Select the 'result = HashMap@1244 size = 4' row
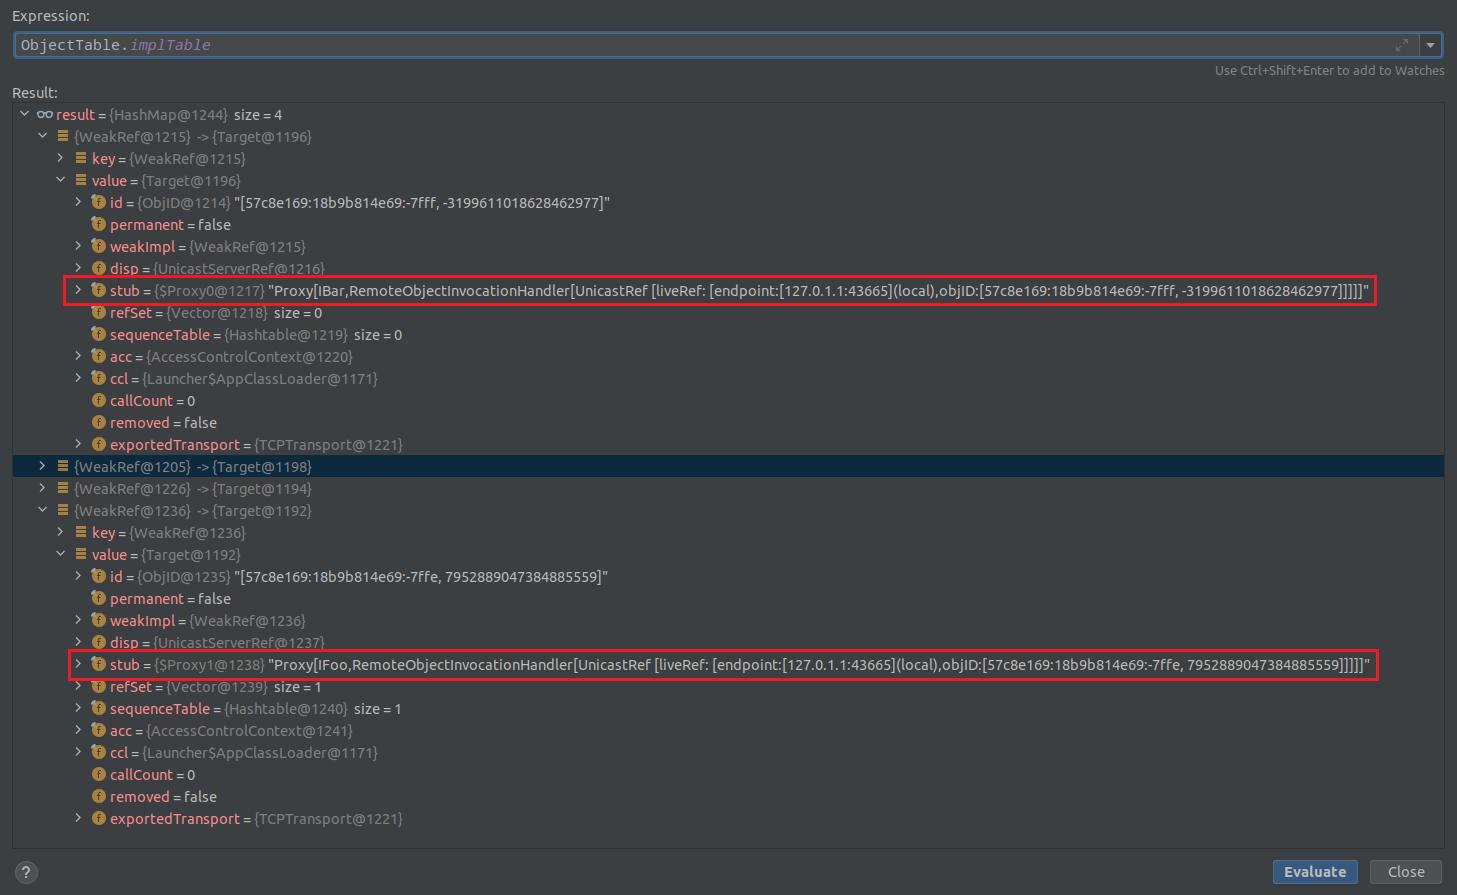1457x895 pixels. (x=728, y=114)
